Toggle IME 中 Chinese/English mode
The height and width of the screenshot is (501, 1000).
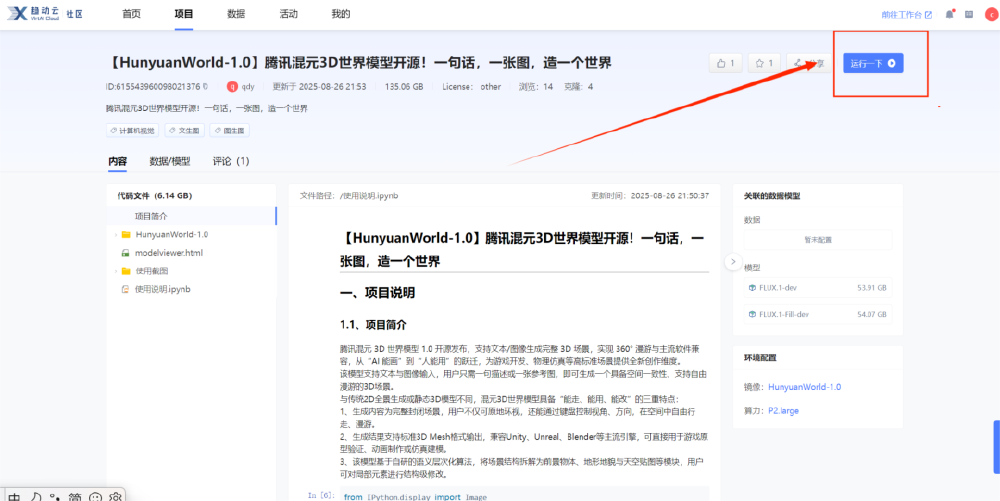[14, 497]
